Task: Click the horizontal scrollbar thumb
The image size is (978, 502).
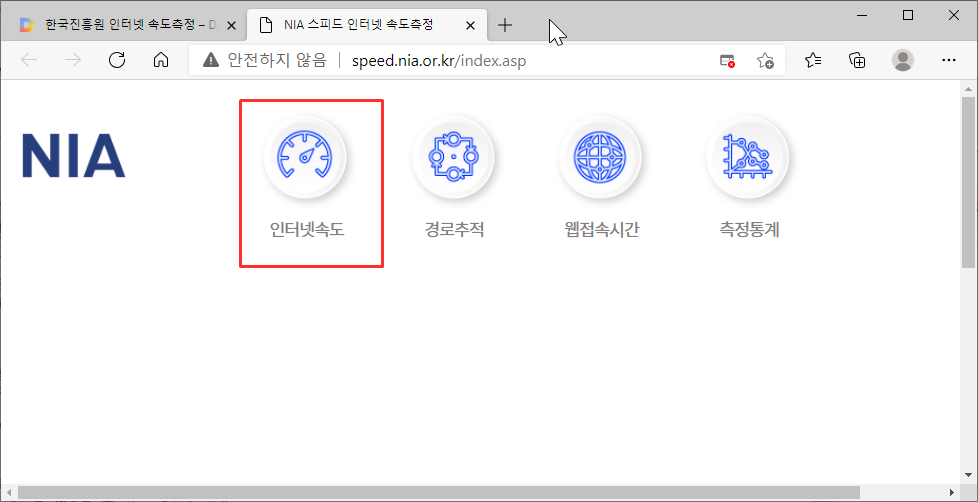Action: (439, 492)
